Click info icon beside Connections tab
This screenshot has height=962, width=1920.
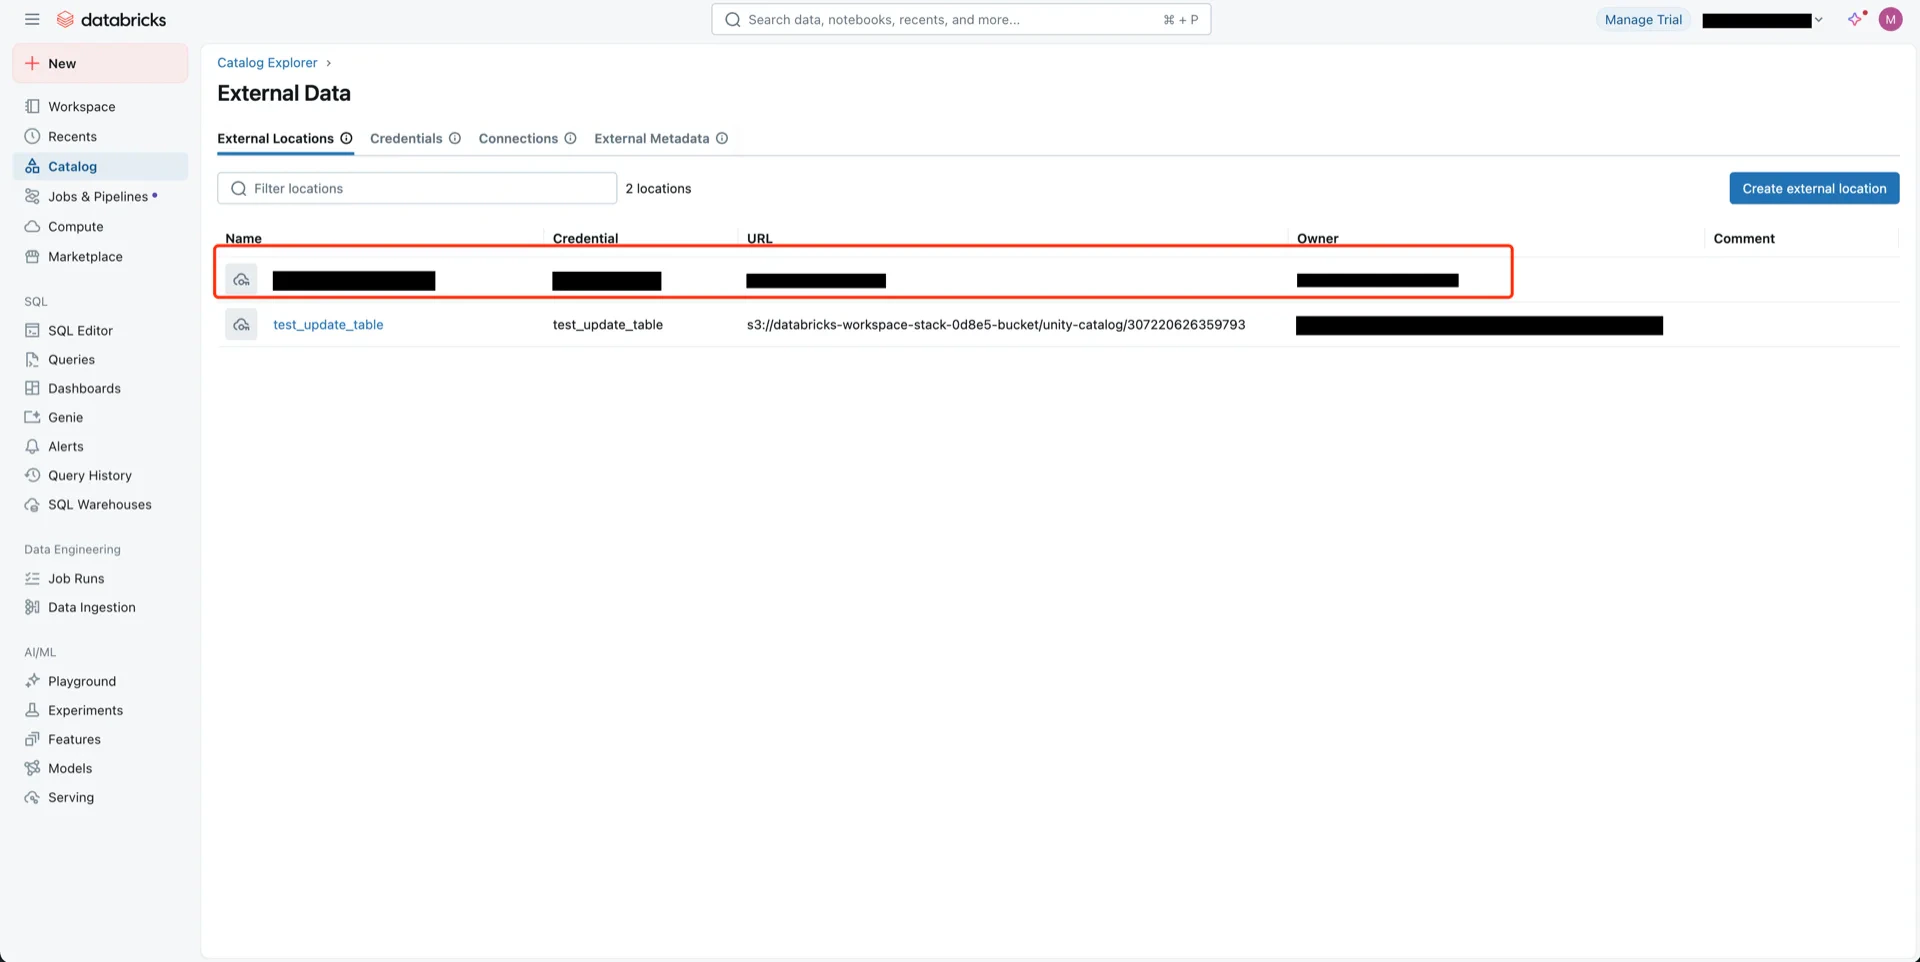[570, 138]
